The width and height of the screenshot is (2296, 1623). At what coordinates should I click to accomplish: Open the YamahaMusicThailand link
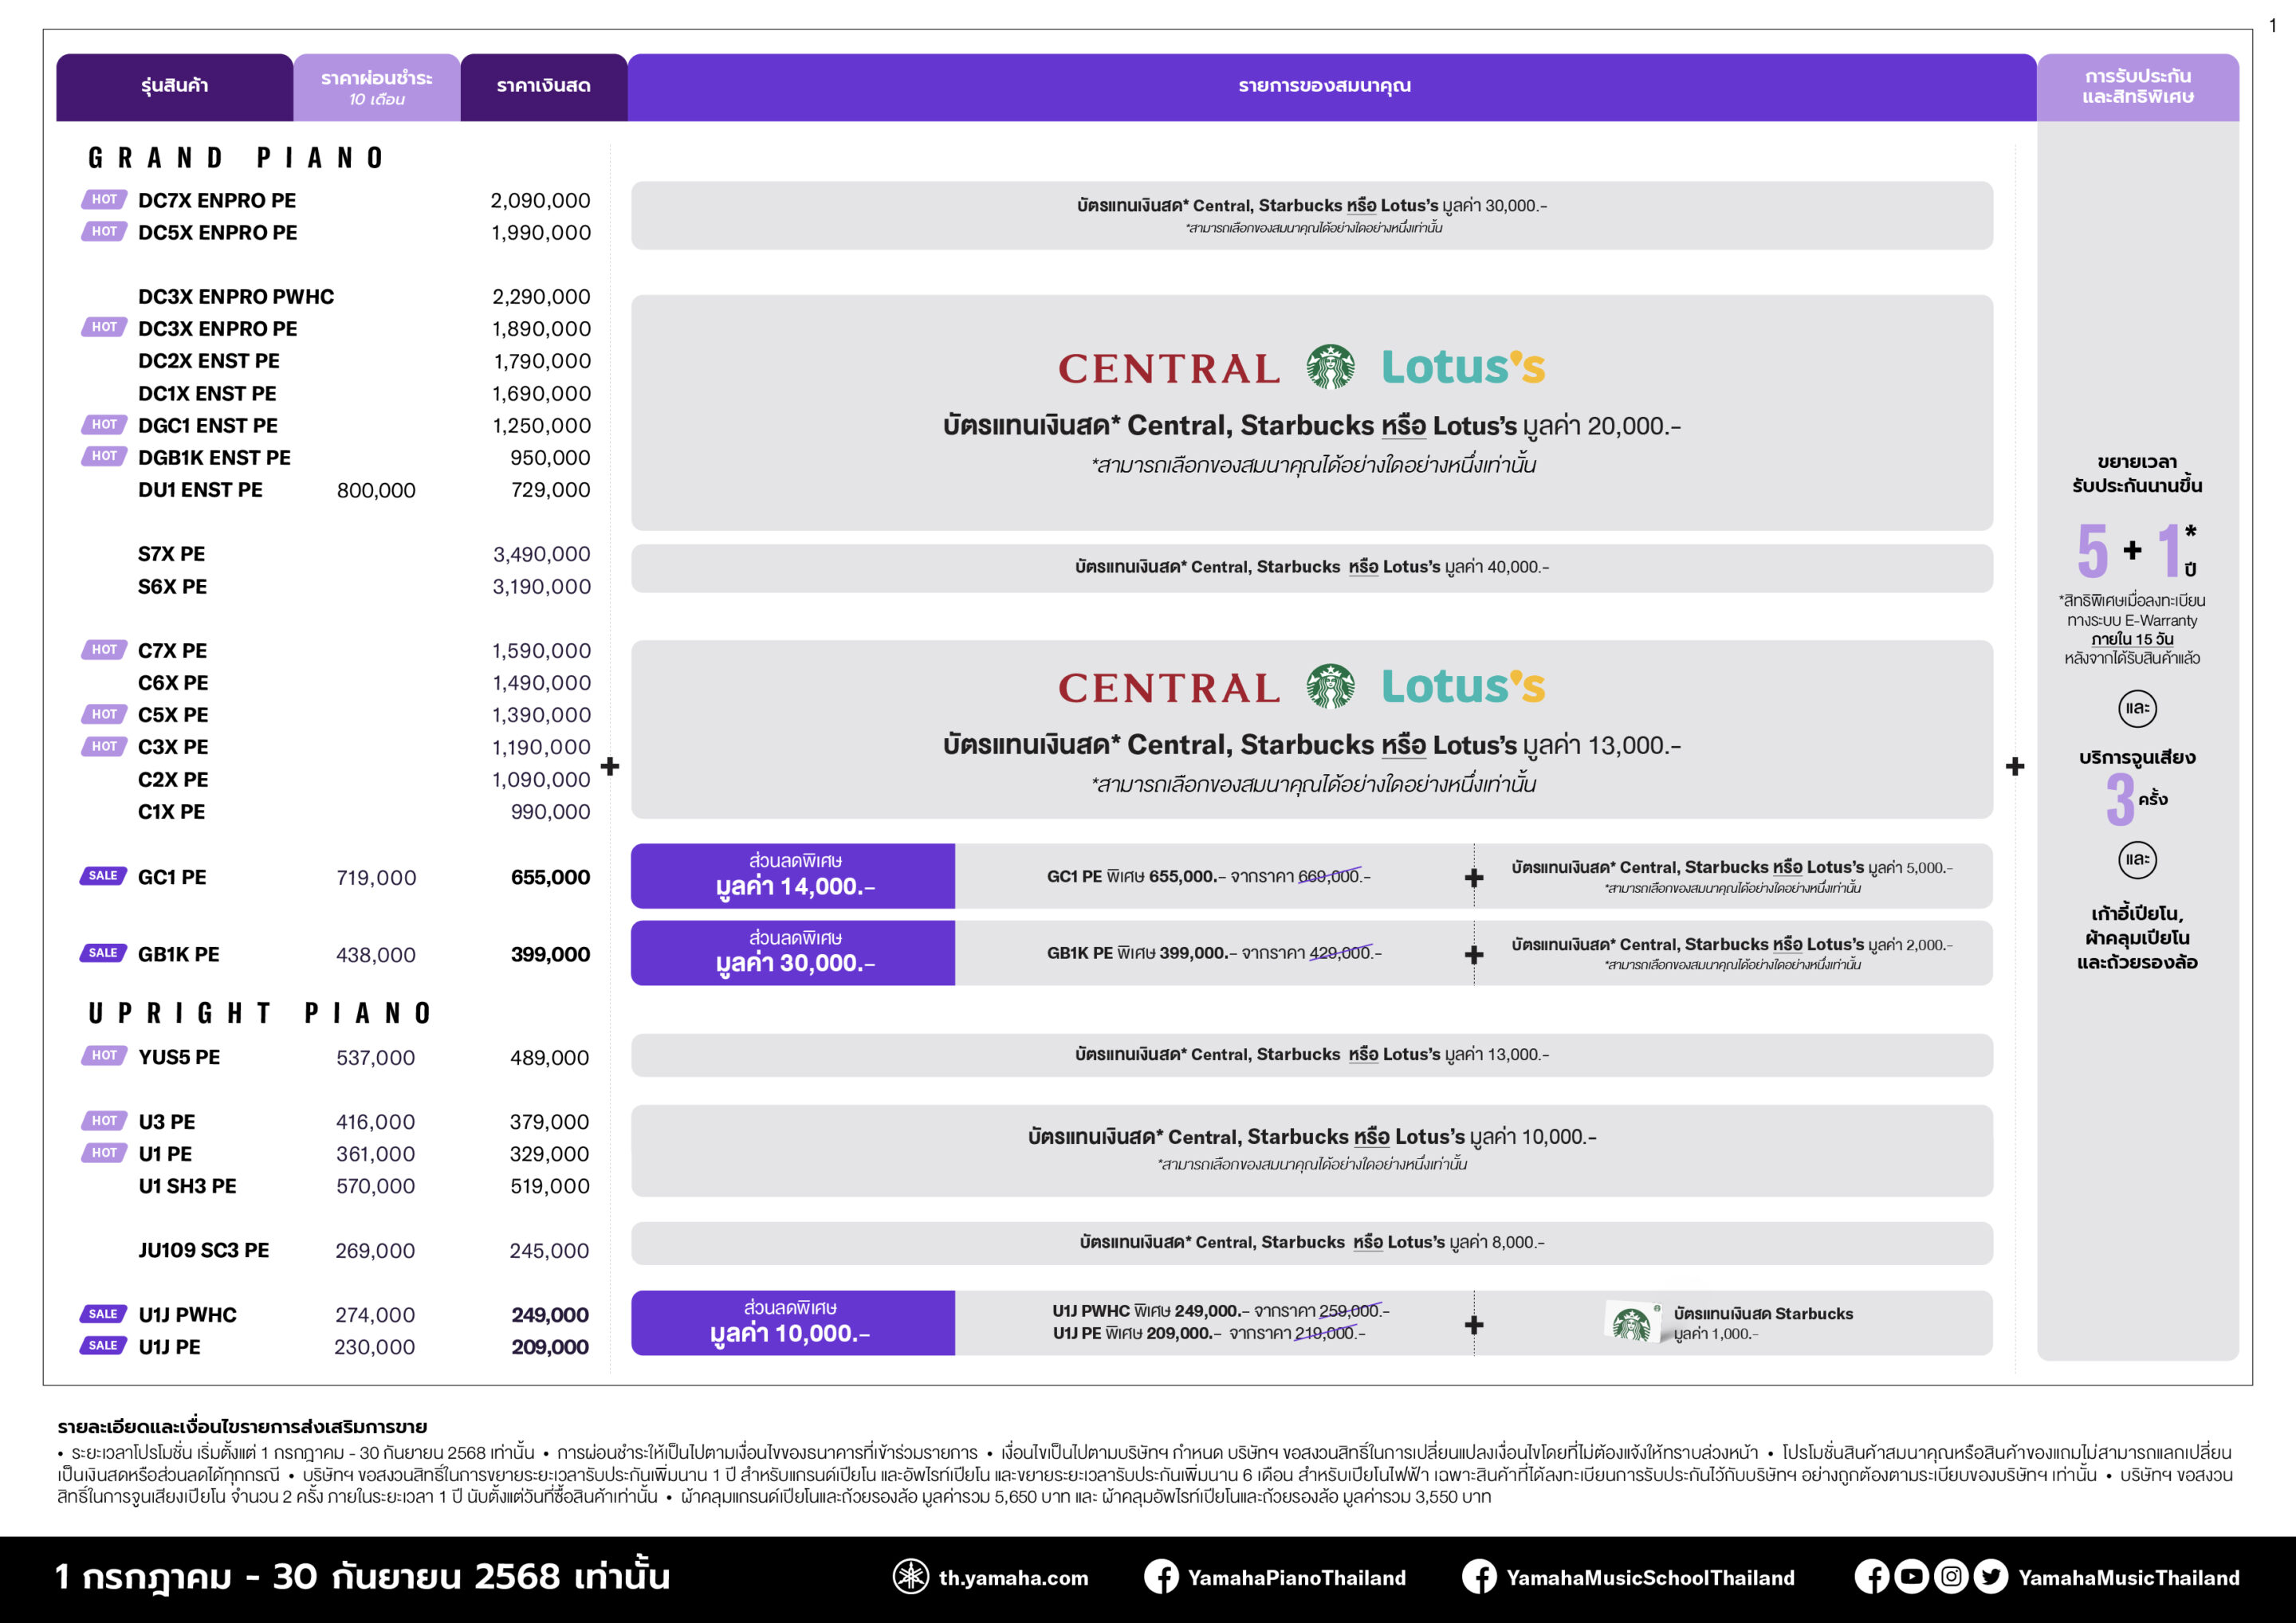(x=2128, y=1578)
